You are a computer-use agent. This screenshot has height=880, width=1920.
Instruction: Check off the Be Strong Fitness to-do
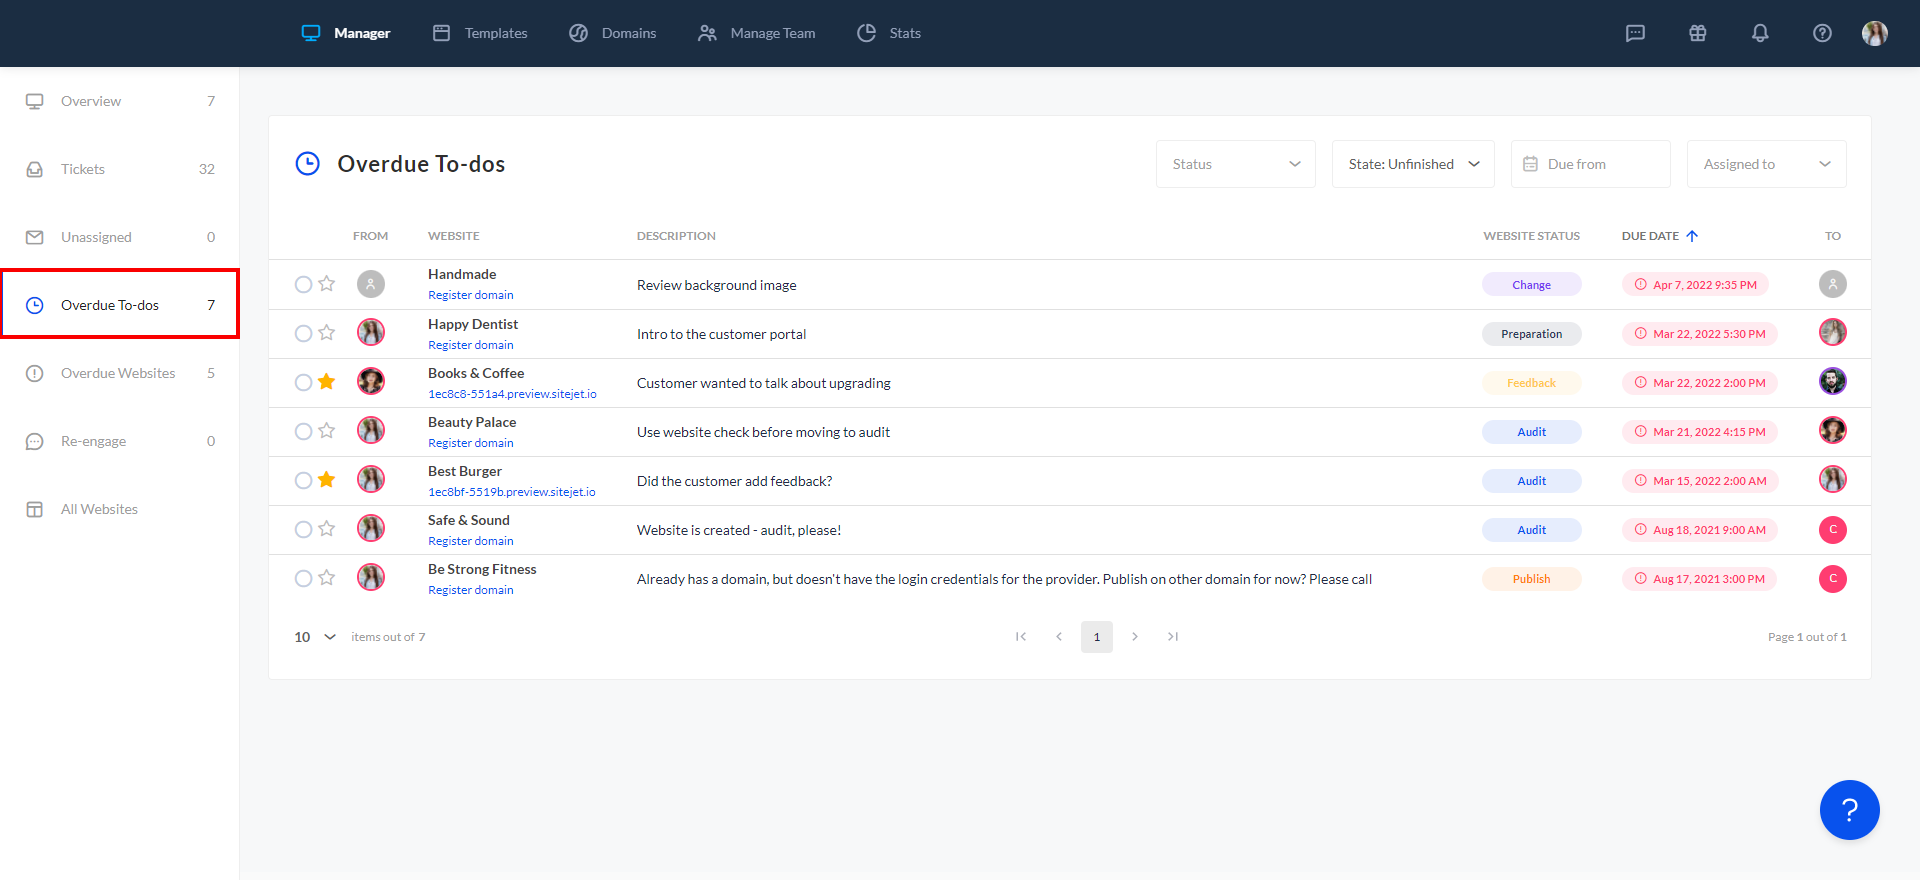click(303, 579)
